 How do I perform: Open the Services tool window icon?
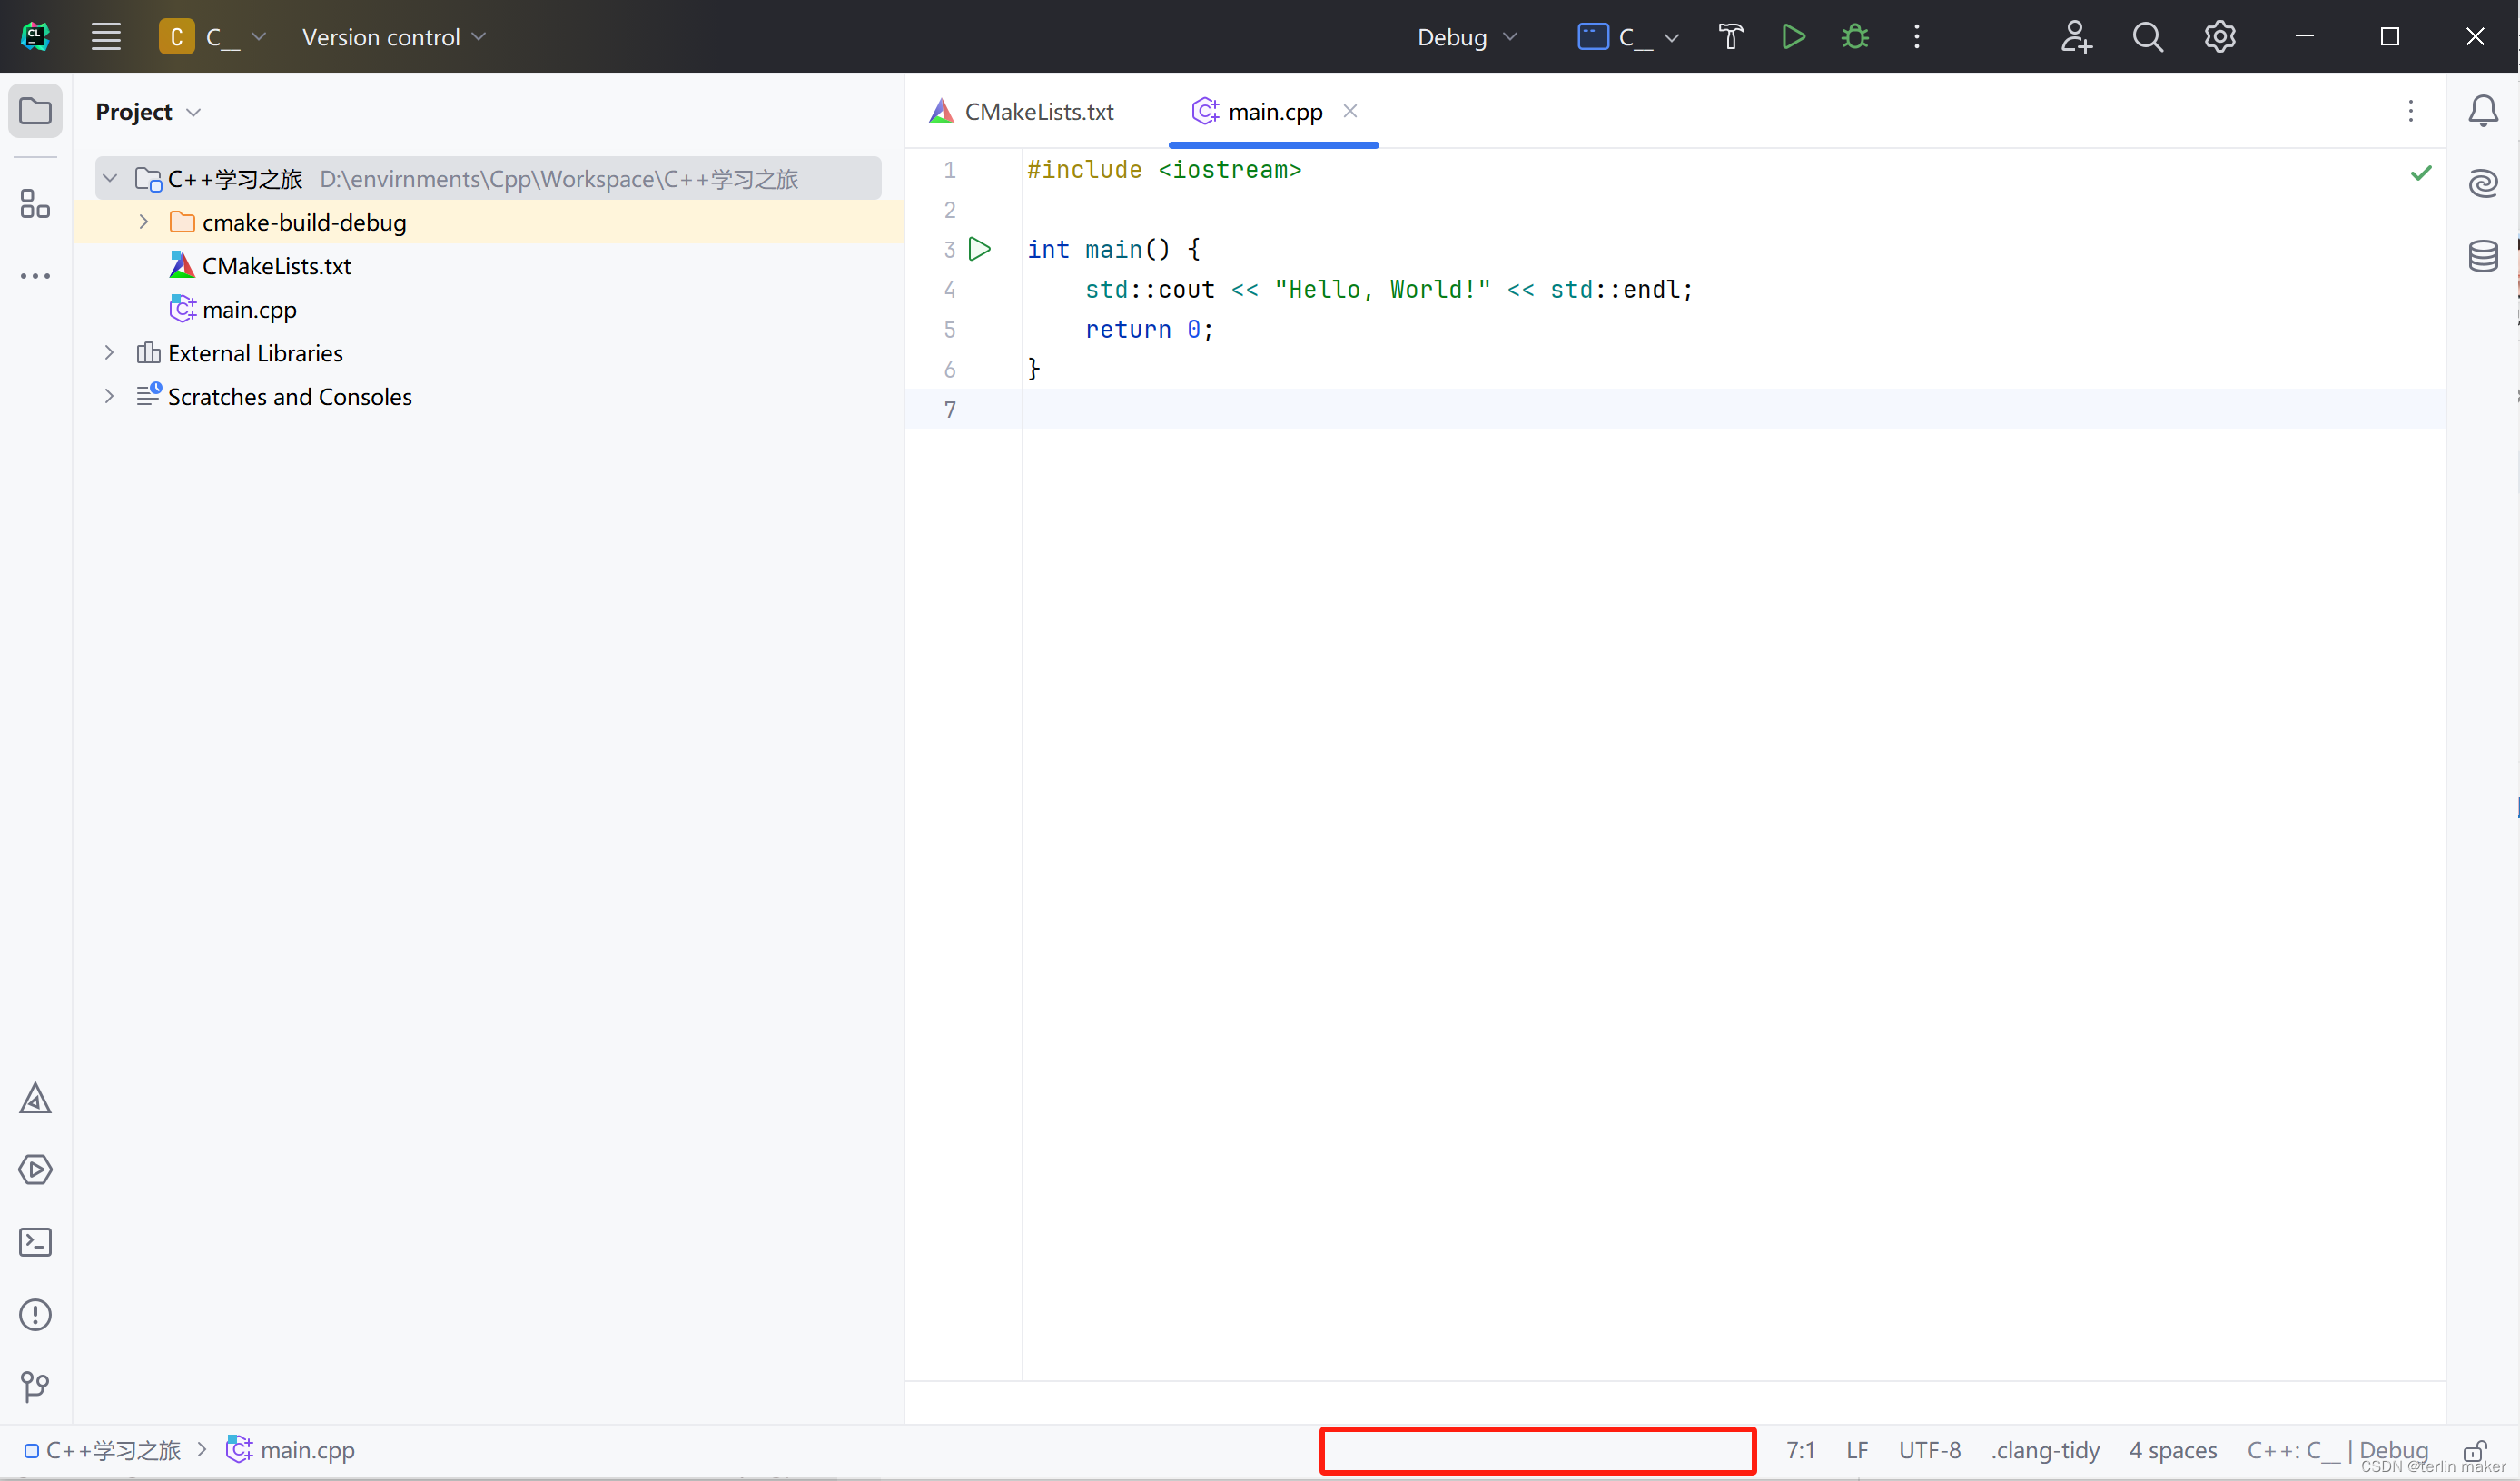35,1170
